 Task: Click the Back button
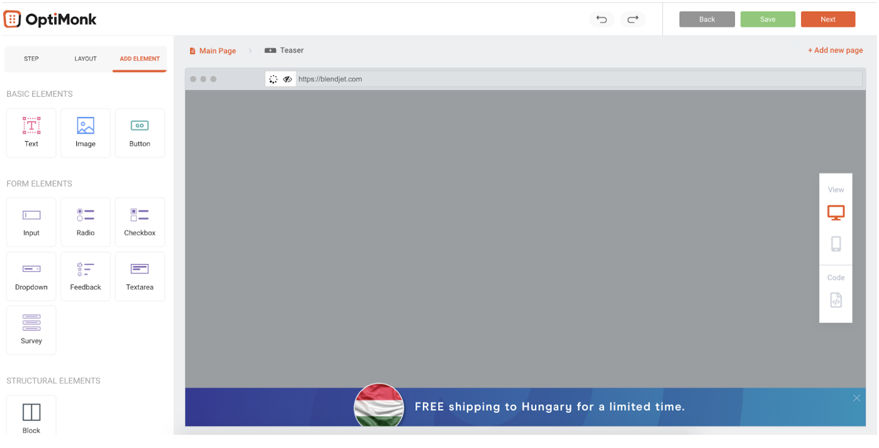[707, 19]
